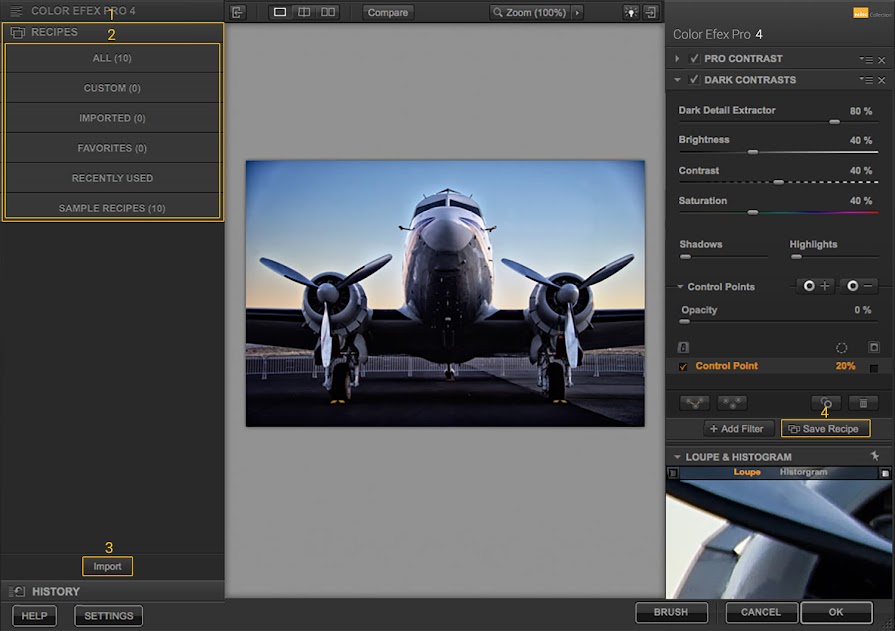Image resolution: width=895 pixels, height=631 pixels.
Task: Uncheck the Dark Contrasts filter
Action: [694, 80]
